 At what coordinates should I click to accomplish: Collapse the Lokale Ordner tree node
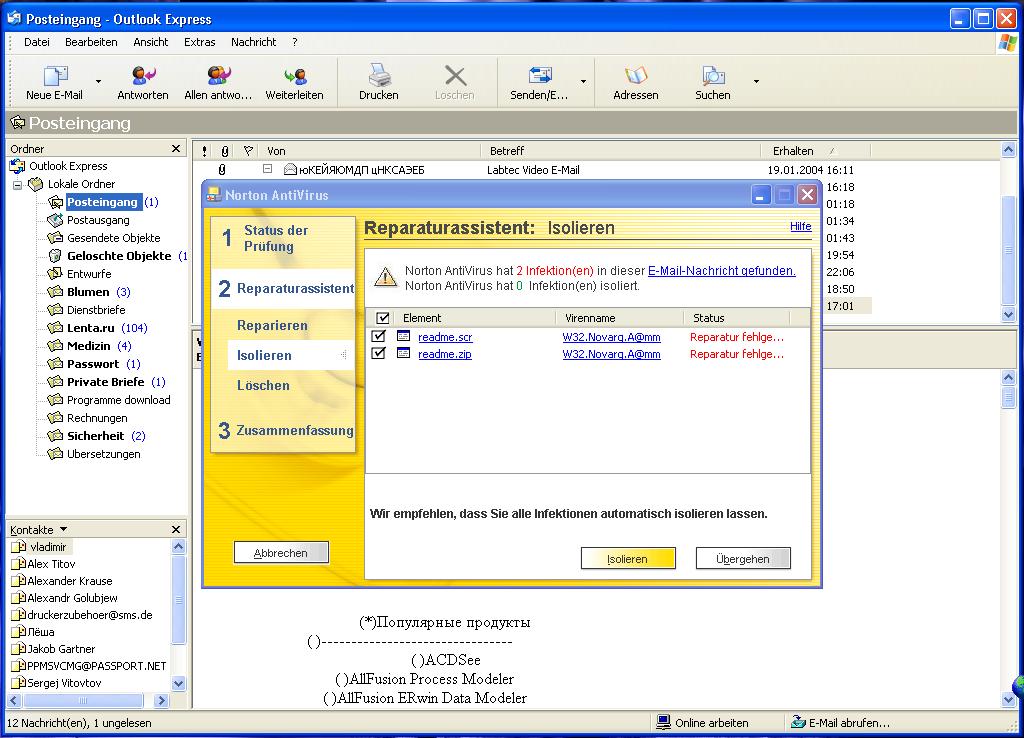point(18,185)
